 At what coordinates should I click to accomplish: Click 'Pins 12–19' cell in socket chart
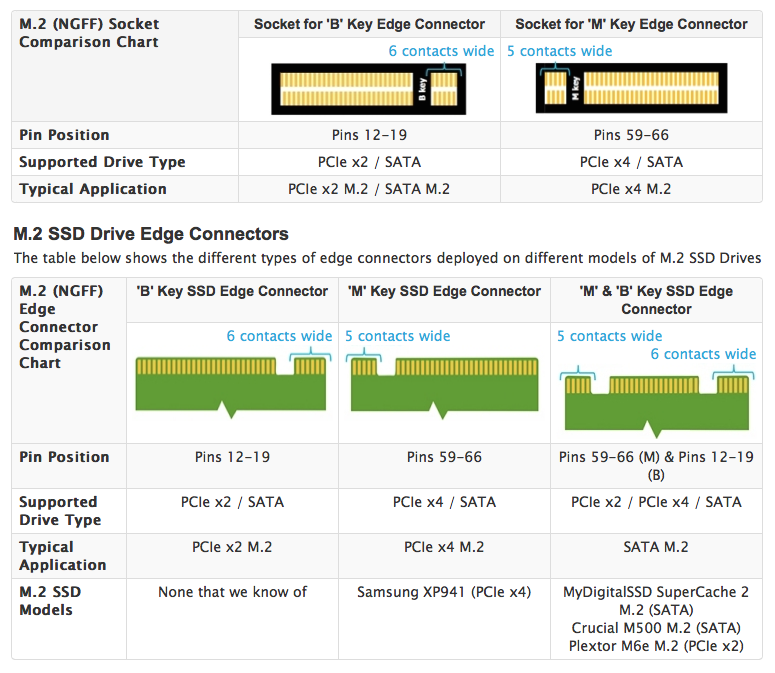pyautogui.click(x=369, y=135)
